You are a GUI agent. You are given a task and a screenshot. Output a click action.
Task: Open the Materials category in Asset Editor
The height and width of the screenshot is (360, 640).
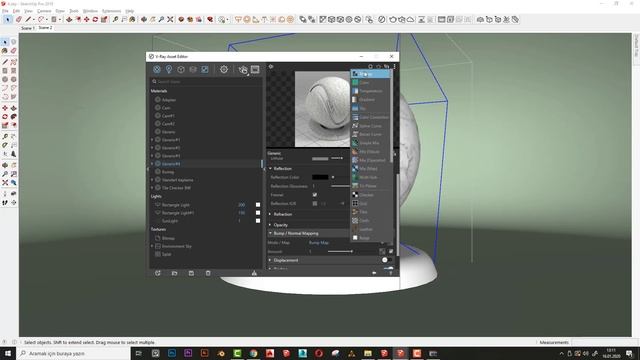pos(157,69)
